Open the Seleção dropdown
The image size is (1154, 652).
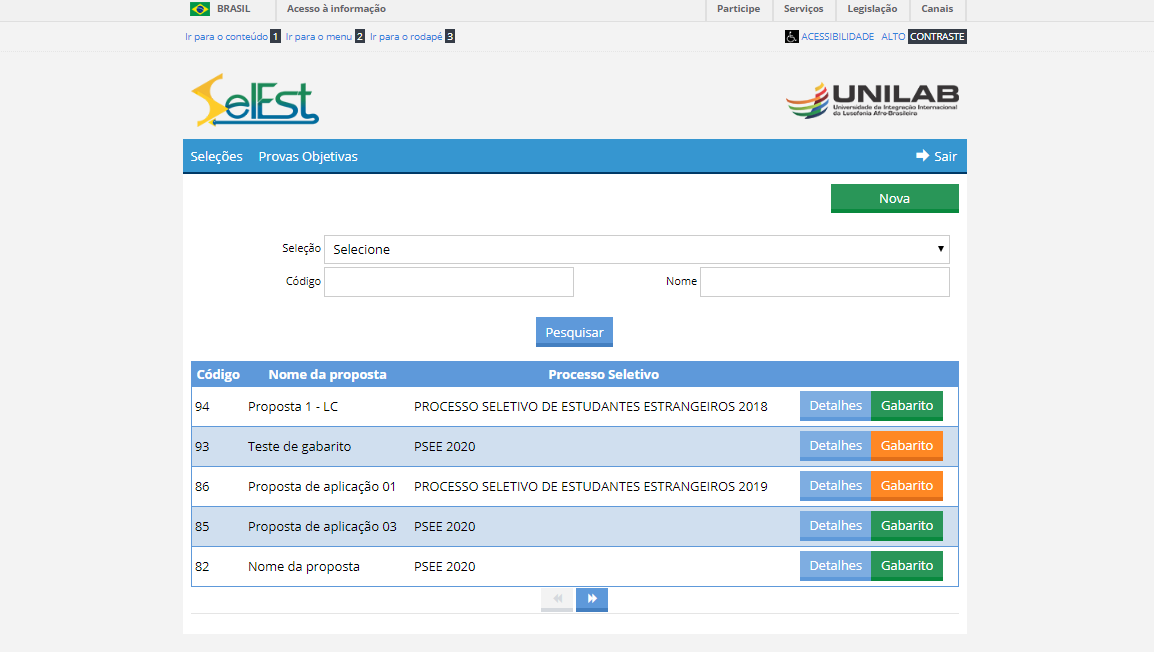point(636,249)
